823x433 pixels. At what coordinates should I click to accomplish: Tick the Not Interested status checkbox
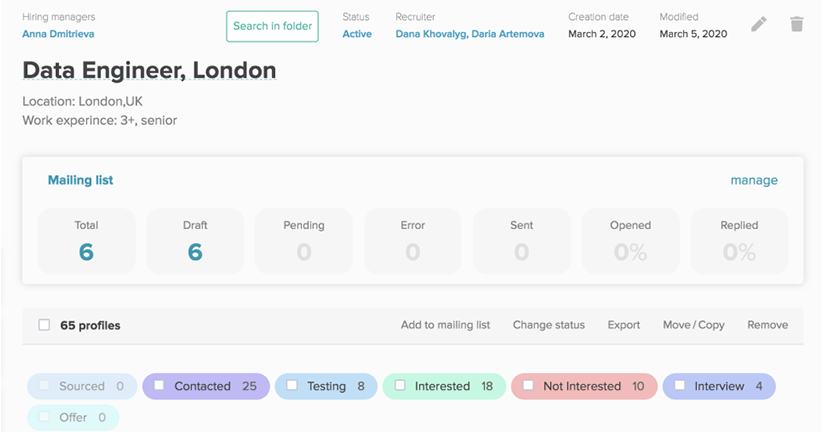(x=528, y=386)
